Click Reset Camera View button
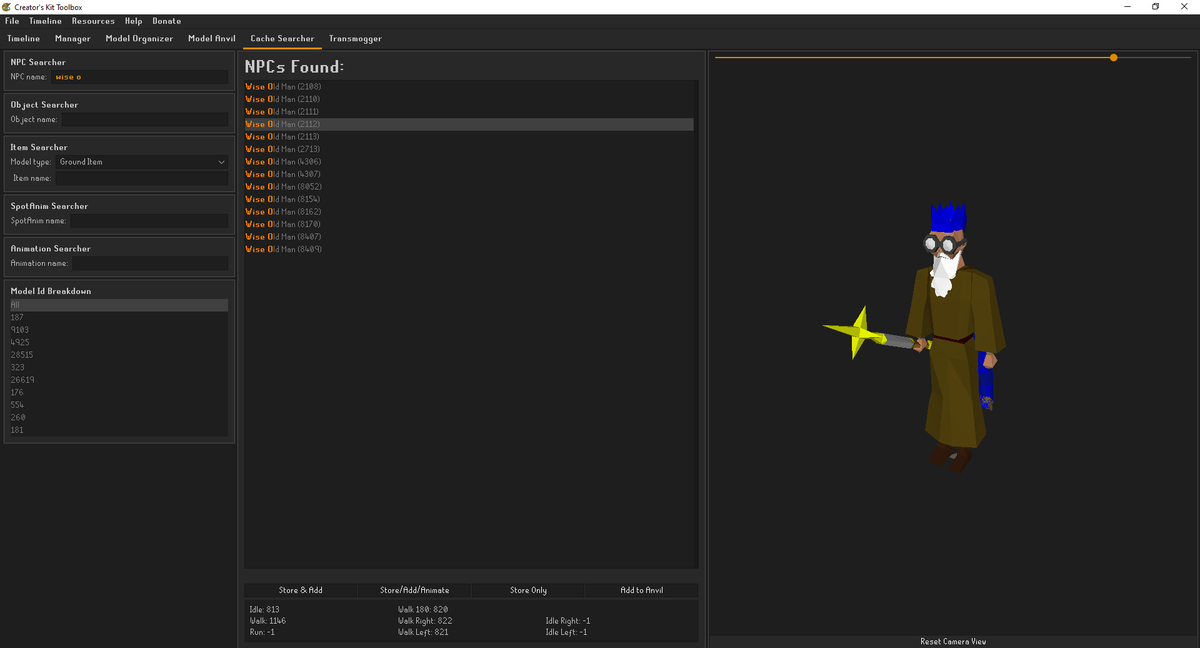Screen dimensions: 1200x648 pos(953,641)
